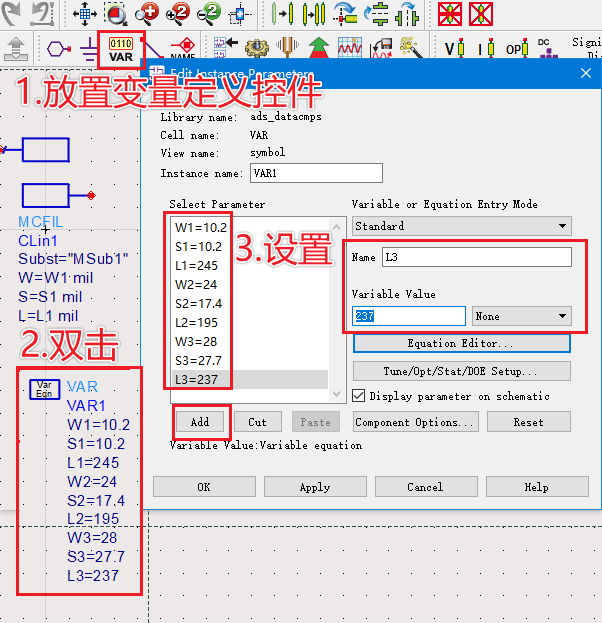The width and height of the screenshot is (602, 623).
Task: Click the zoom in magnifier with plus
Action: pyautogui.click(x=147, y=13)
